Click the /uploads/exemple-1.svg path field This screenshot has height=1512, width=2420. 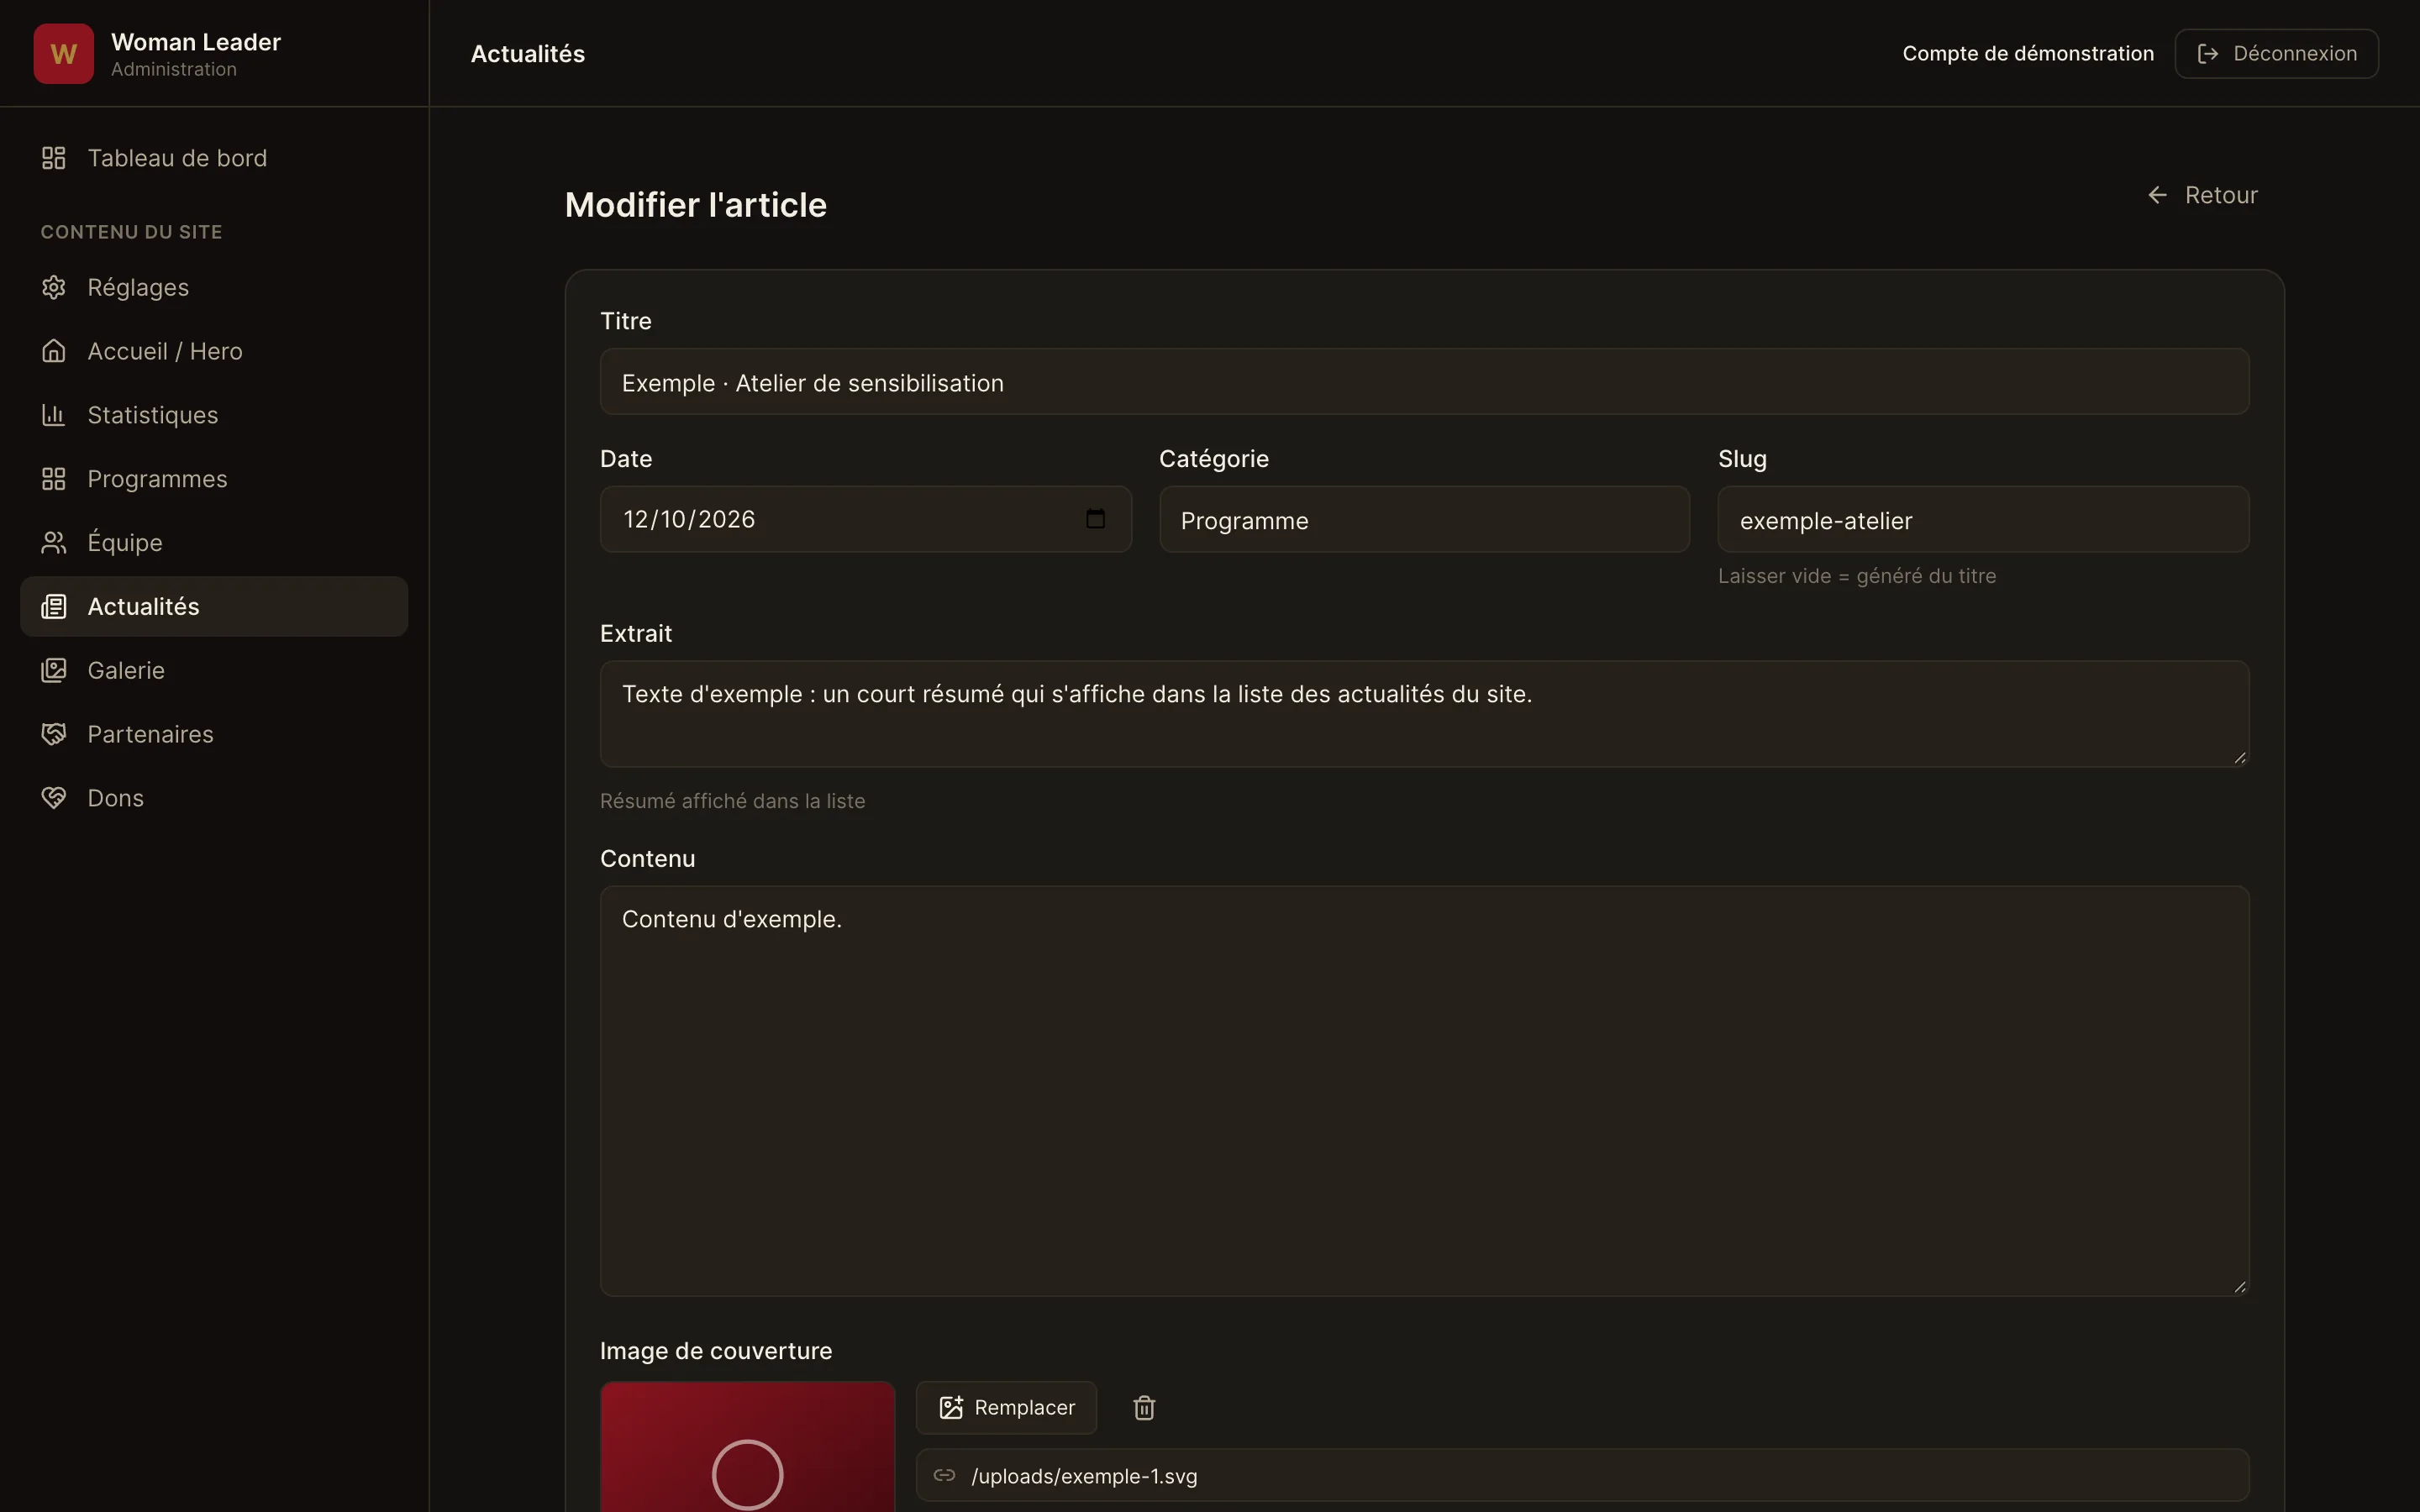pyautogui.click(x=1582, y=1475)
